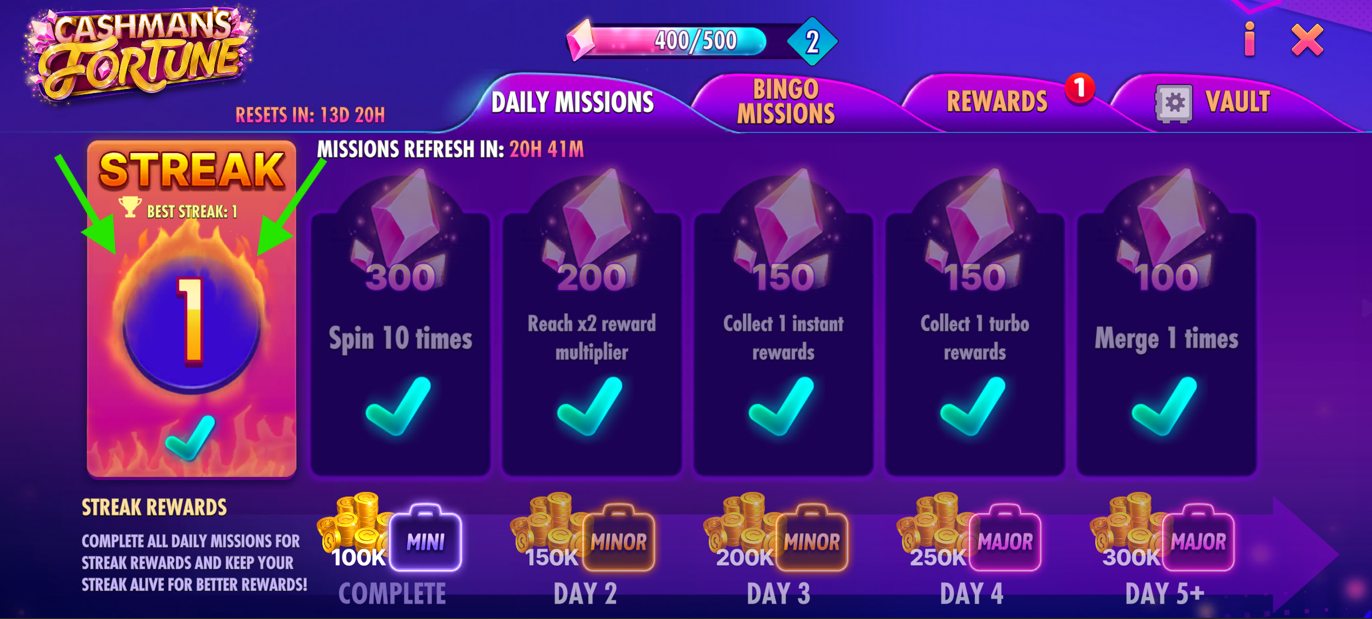This screenshot has width=1372, height=619.
Task: Close the missions screen with X
Action: pos(1307,40)
